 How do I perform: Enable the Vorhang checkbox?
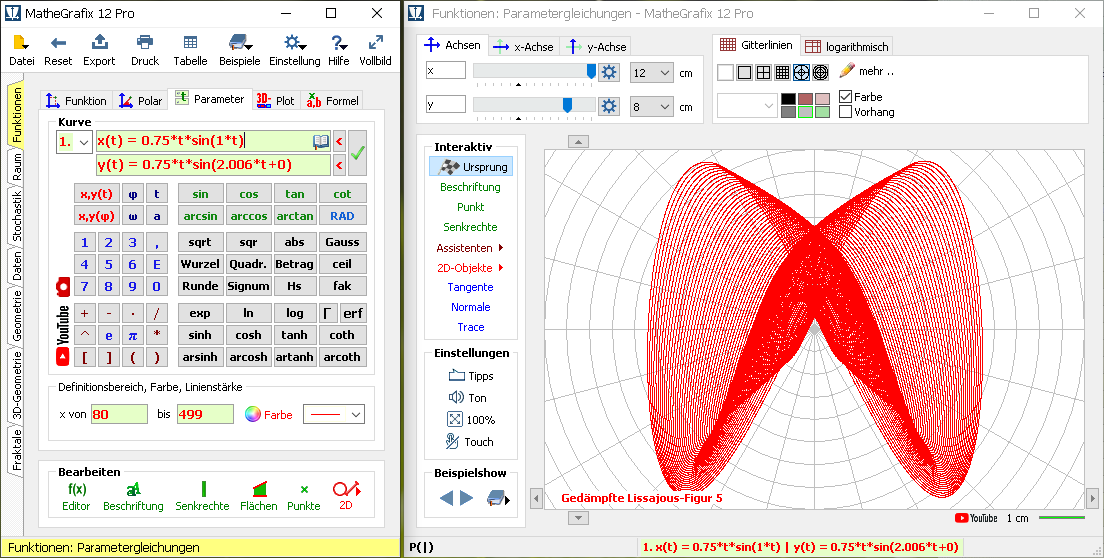pos(846,112)
